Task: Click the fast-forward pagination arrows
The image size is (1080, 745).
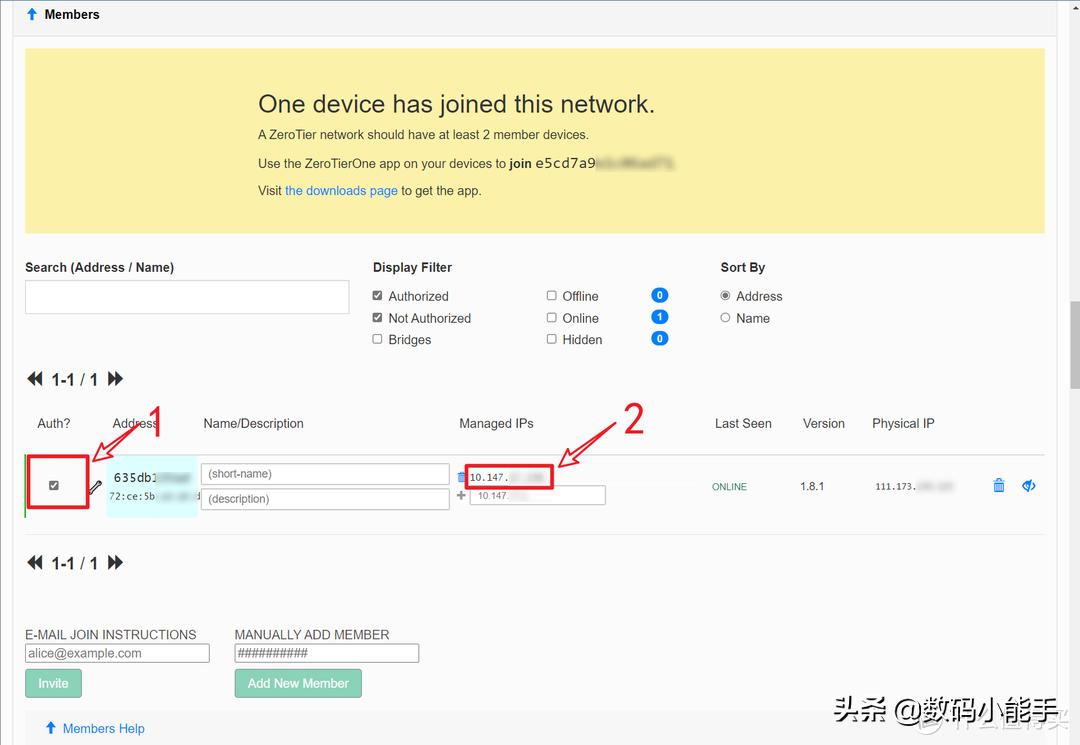Action: click(x=114, y=379)
